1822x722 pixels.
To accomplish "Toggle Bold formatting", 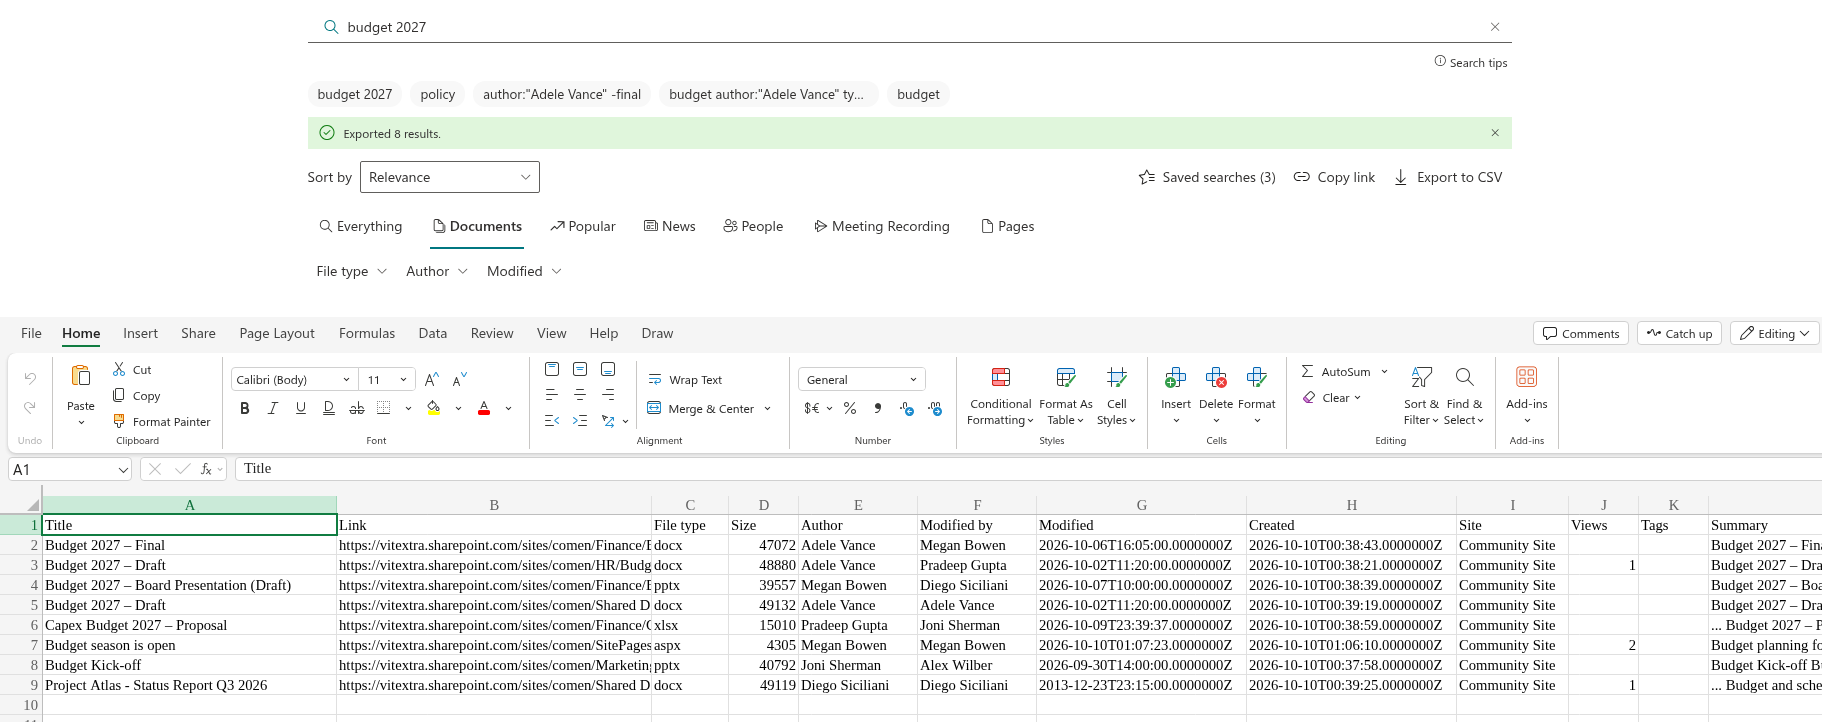I will click(244, 408).
